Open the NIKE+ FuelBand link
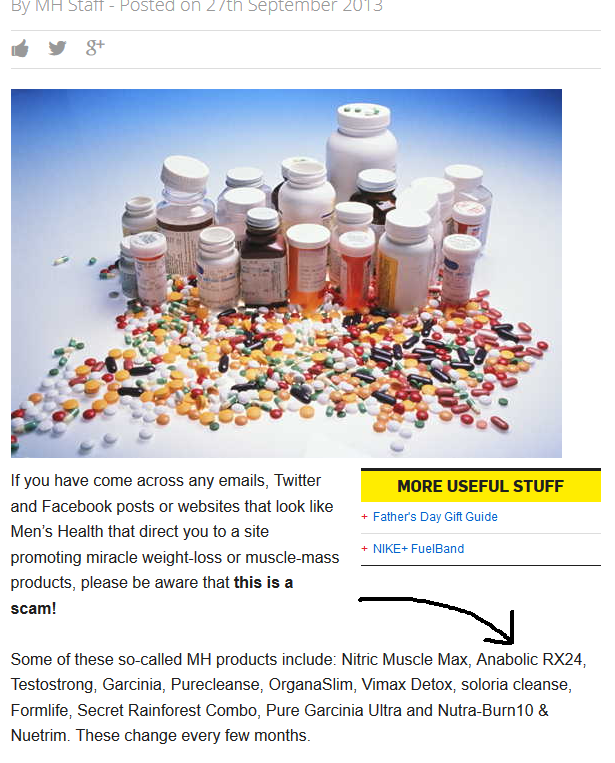Screen dimensions: 615x763 tap(418, 549)
